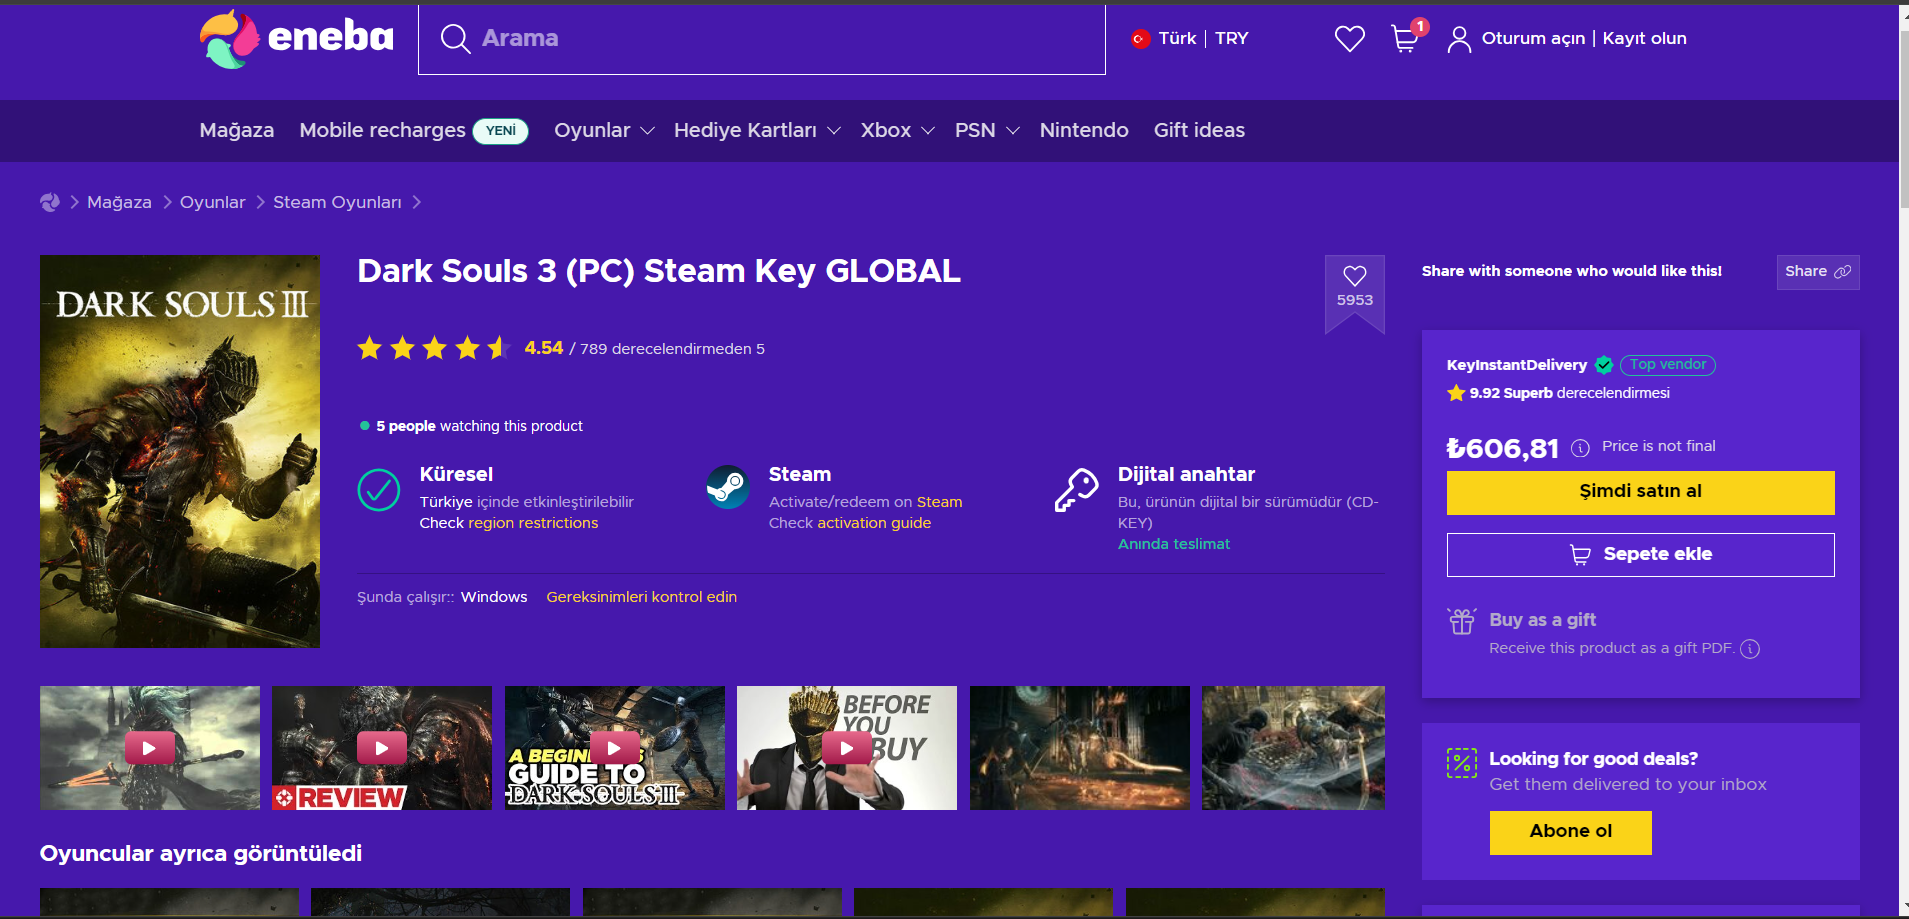Click the YENİ badge

500,131
